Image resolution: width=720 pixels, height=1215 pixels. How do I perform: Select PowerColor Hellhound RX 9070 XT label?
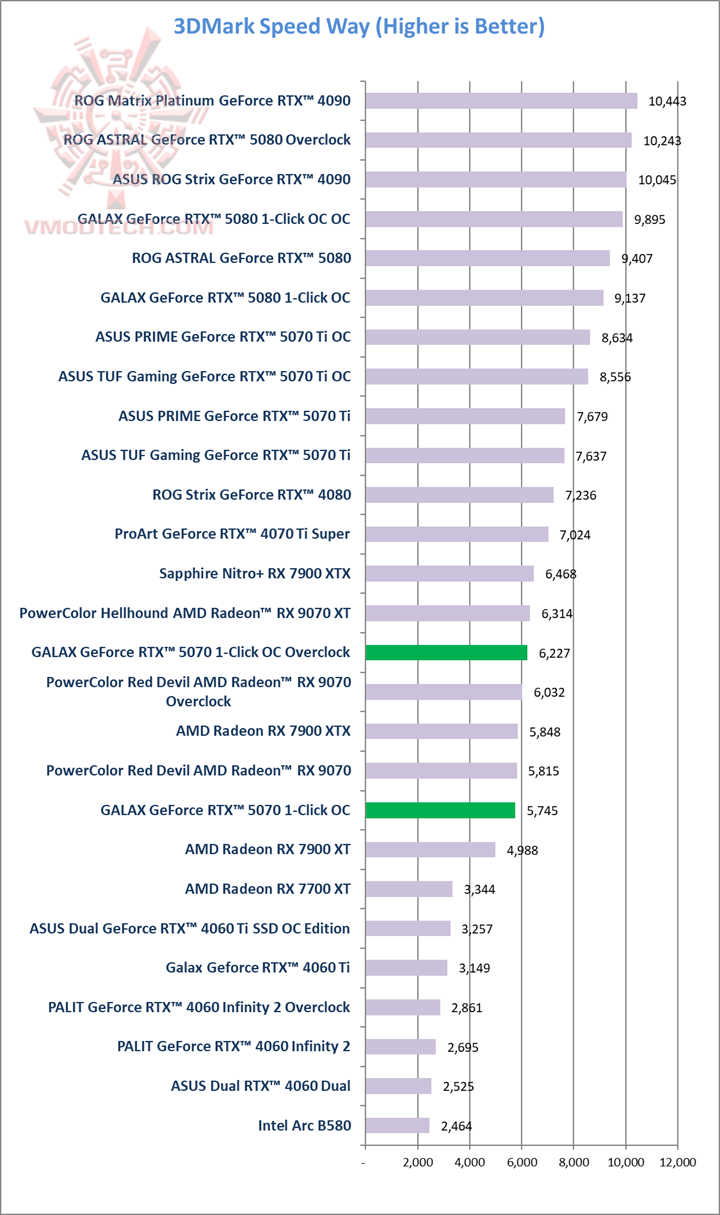[x=186, y=613]
